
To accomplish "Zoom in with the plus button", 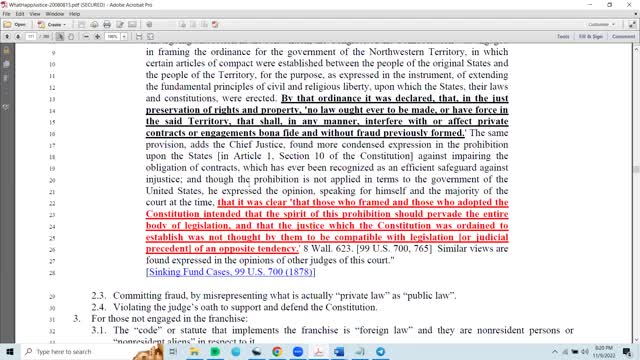I will pyautogui.click(x=98, y=37).
